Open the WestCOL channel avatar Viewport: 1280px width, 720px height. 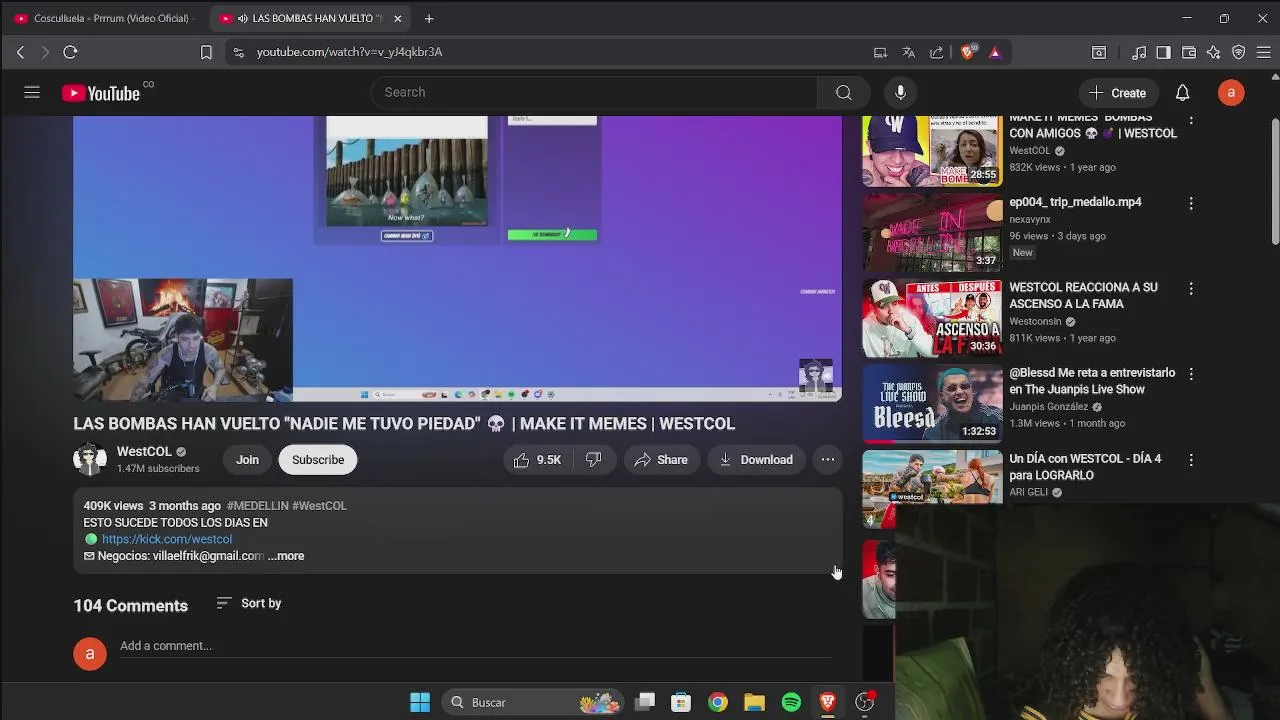[90, 460]
